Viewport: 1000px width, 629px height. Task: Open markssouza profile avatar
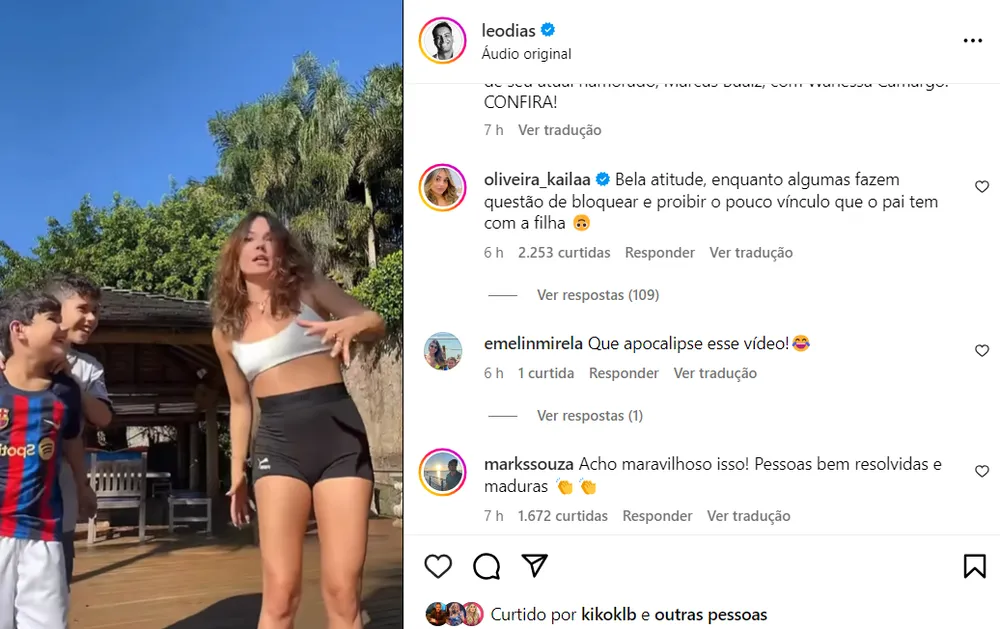click(x=443, y=472)
